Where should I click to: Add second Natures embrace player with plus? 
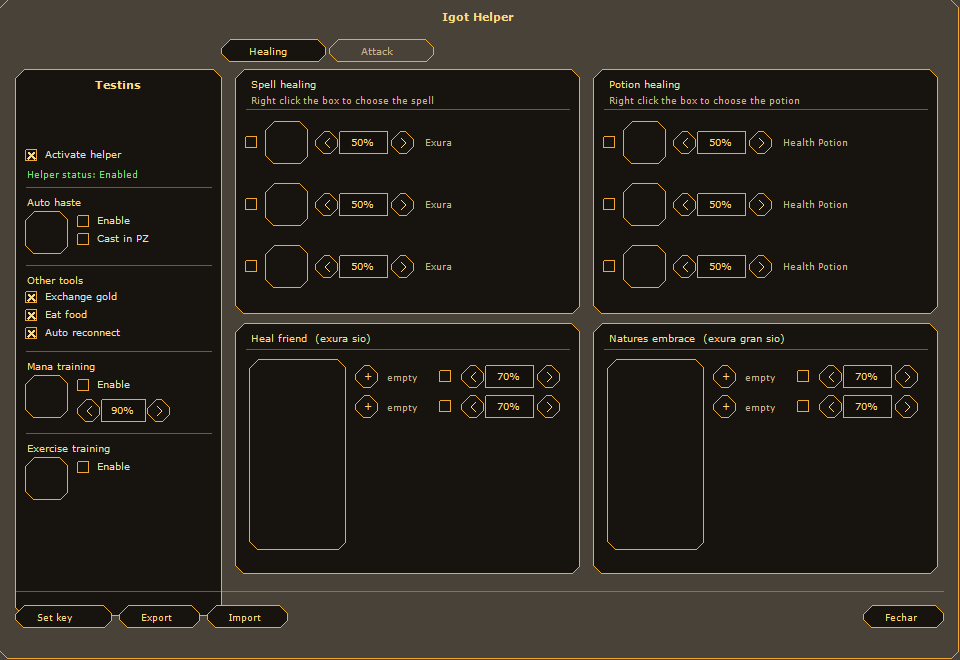[x=725, y=407]
